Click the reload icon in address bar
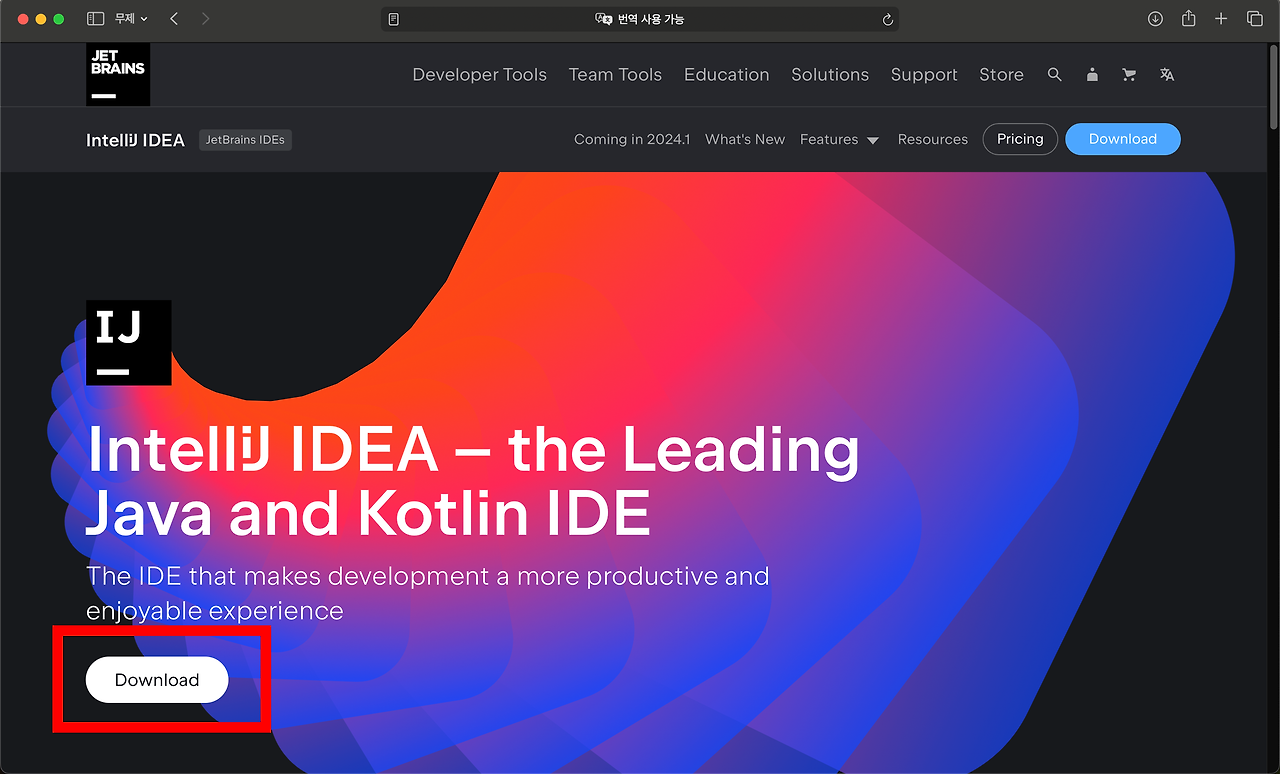Screen dimensions: 1280x774 coord(887,18)
